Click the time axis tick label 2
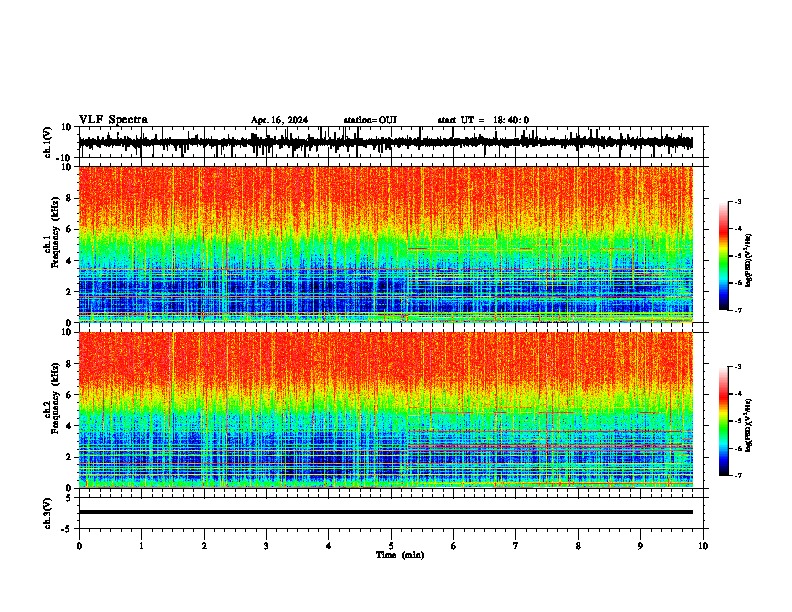The width and height of the screenshot is (792, 612). pos(204,546)
